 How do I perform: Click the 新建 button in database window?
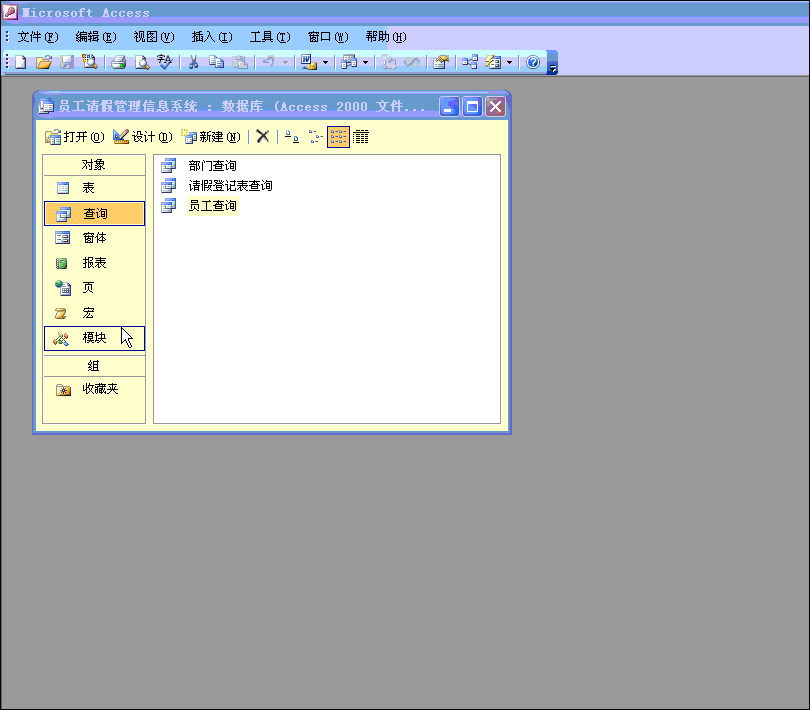[211, 137]
